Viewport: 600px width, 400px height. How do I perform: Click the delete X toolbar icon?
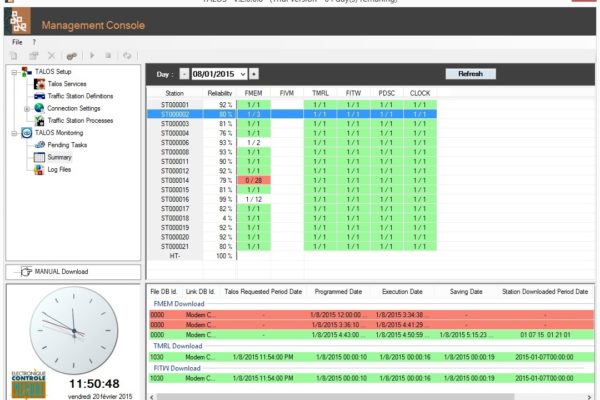click(x=52, y=56)
